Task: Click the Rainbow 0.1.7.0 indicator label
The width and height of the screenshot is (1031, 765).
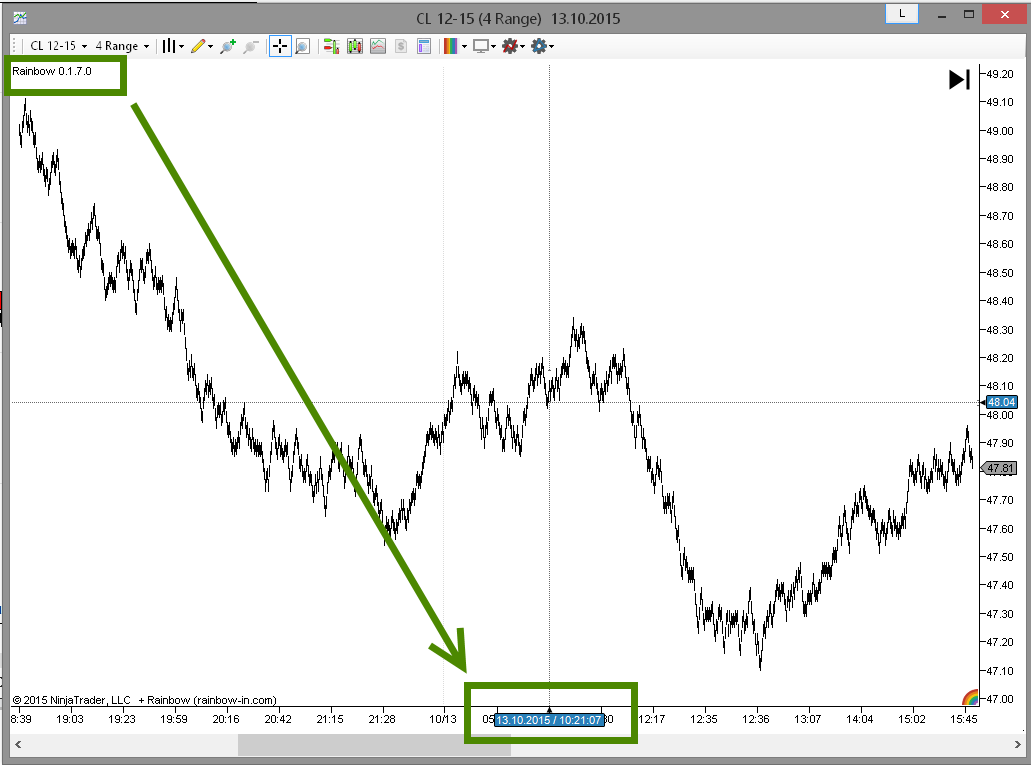Action: [x=52, y=71]
